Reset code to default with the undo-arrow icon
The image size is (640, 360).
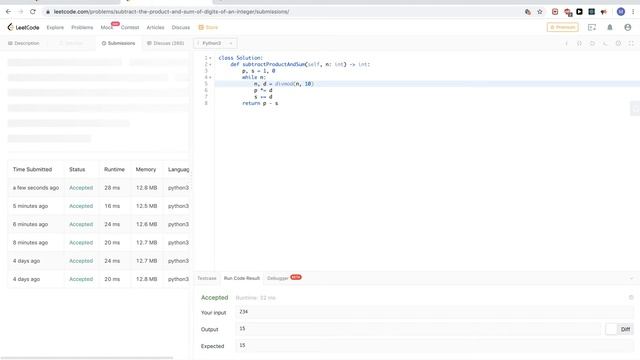592,43
